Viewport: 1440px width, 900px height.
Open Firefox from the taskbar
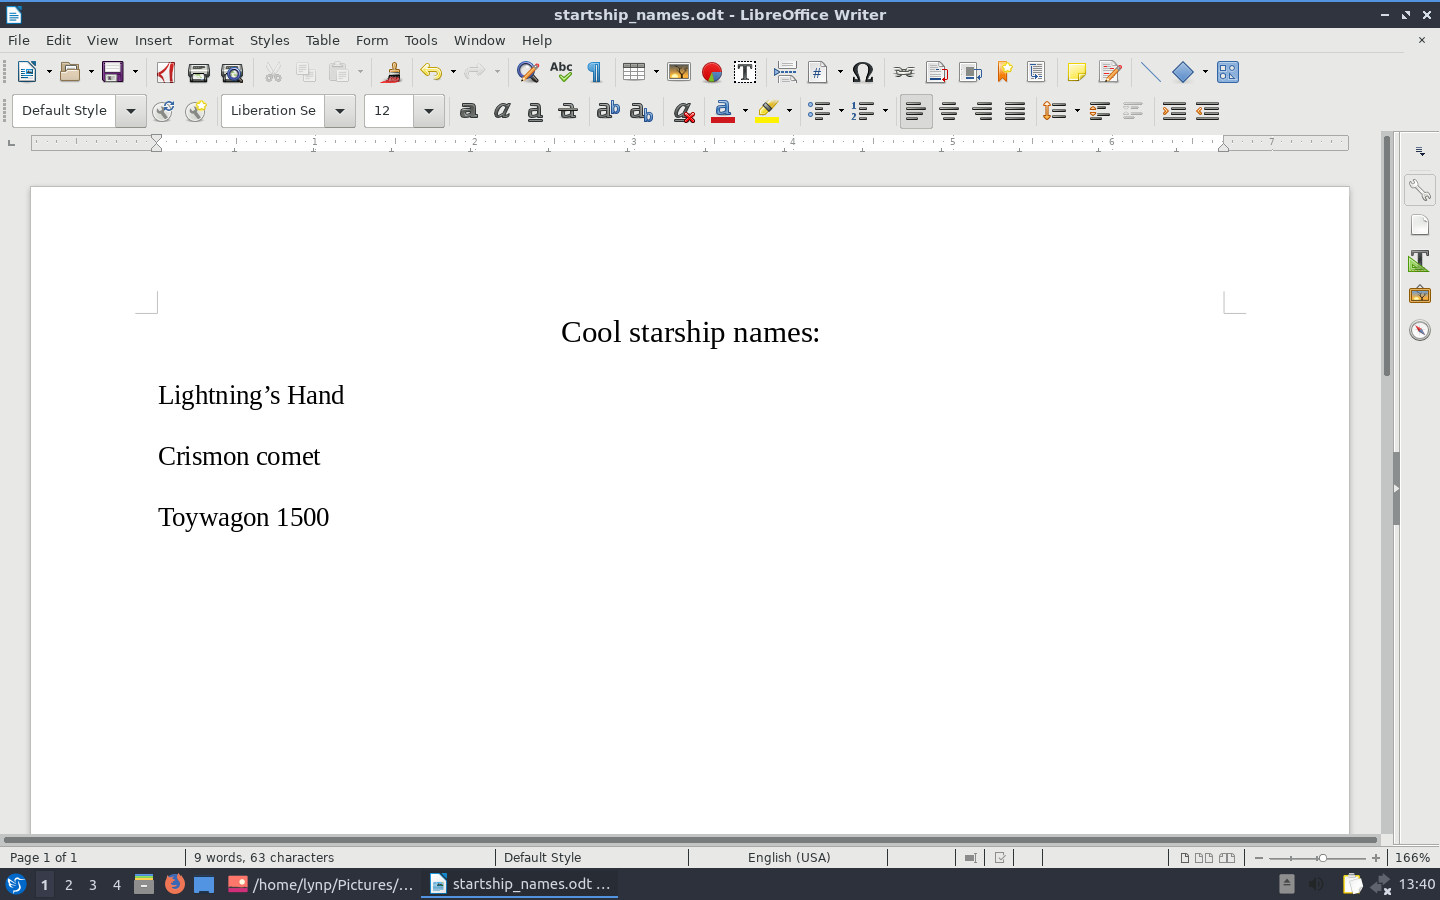click(174, 884)
